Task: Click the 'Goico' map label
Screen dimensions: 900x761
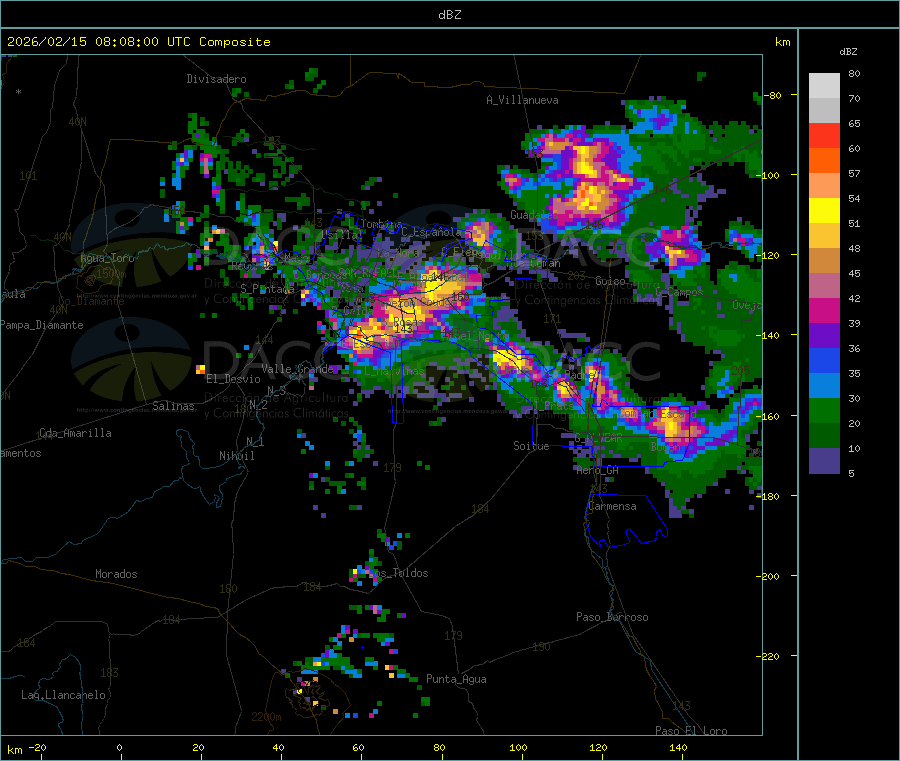Action: tap(610, 281)
